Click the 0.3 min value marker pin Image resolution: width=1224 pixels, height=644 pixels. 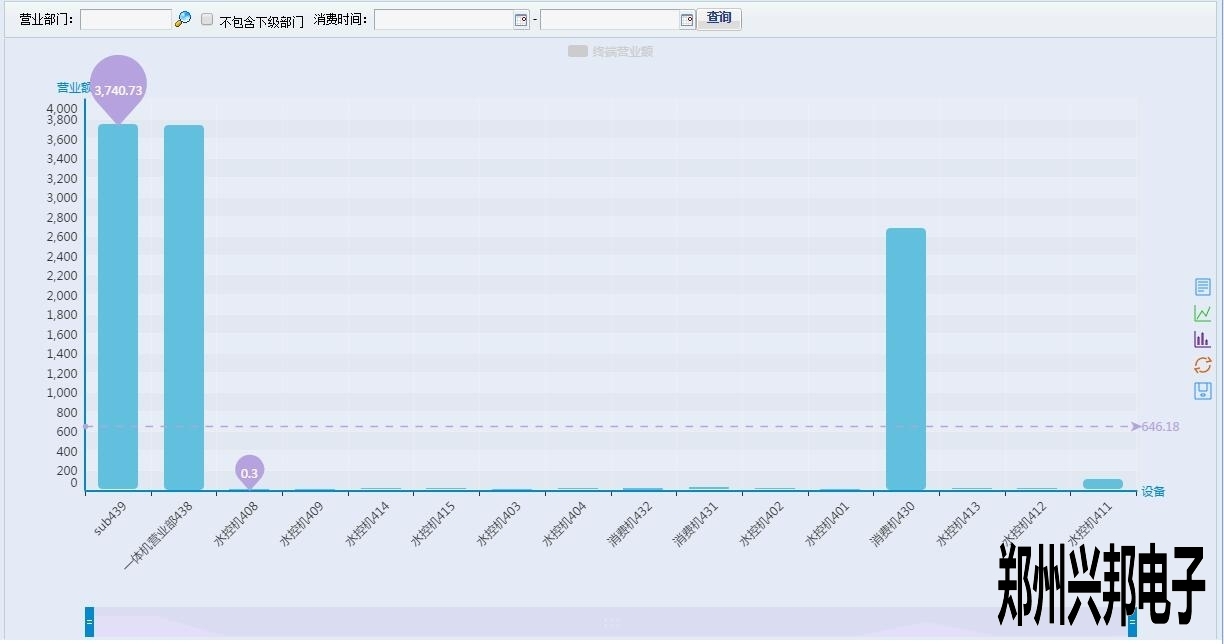[x=249, y=472]
